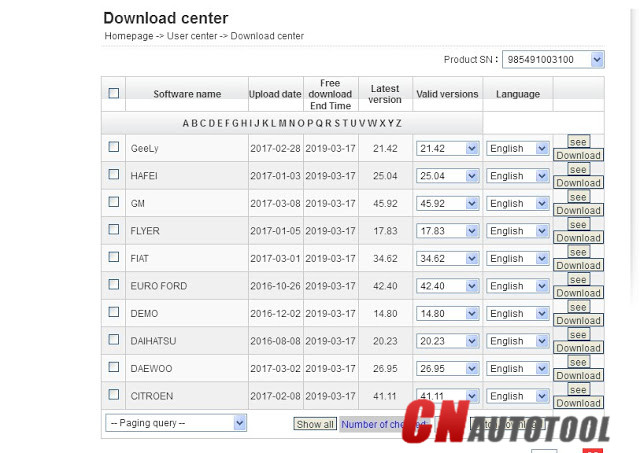The width and height of the screenshot is (640, 453).
Task: Click see button for FLYER
Action: [x=578, y=224]
